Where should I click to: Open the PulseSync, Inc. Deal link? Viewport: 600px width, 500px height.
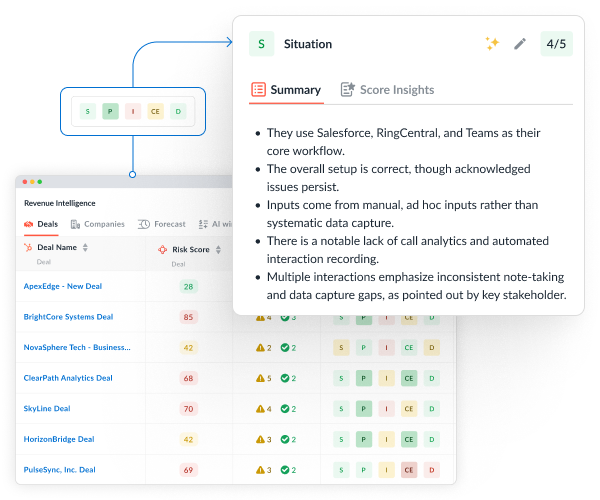[x=60, y=470]
